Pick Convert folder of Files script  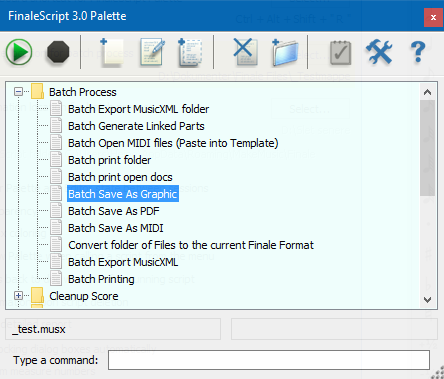[191, 245]
